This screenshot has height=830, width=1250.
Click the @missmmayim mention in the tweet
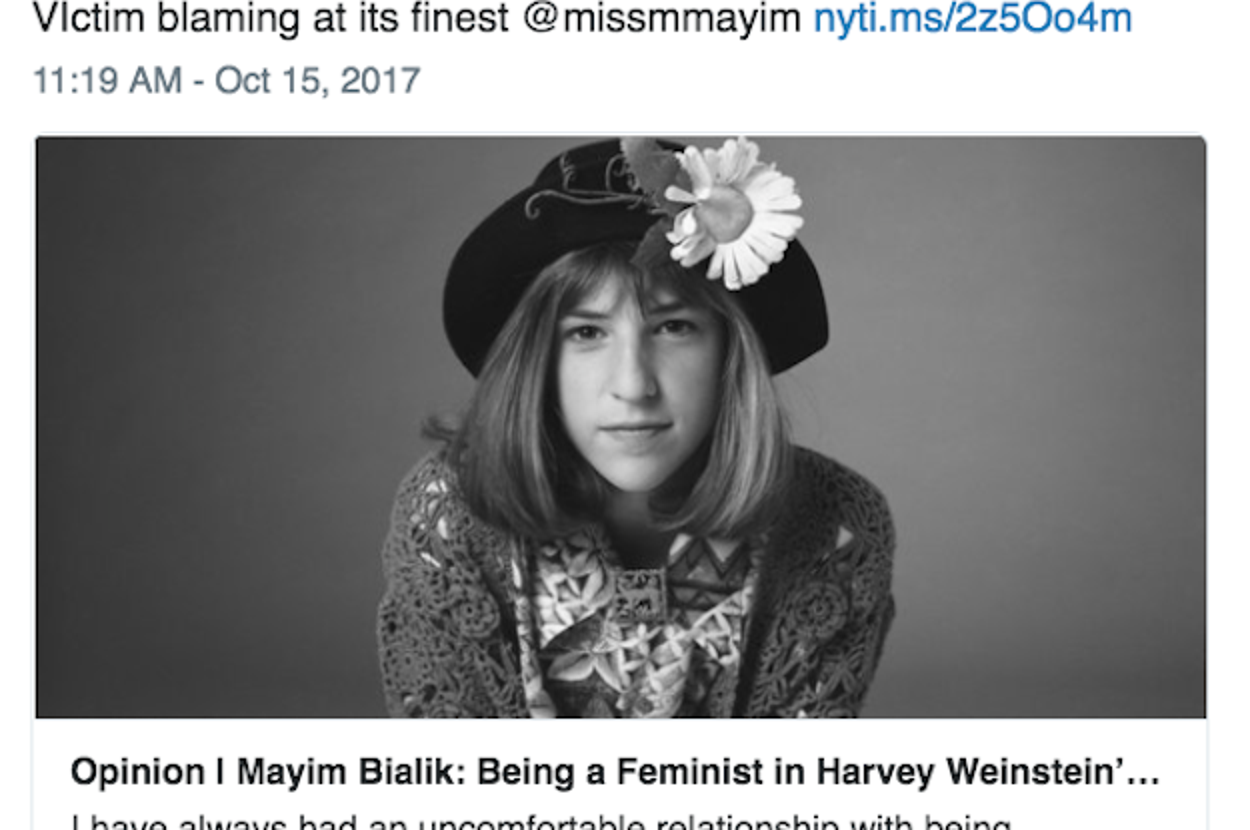663,20
